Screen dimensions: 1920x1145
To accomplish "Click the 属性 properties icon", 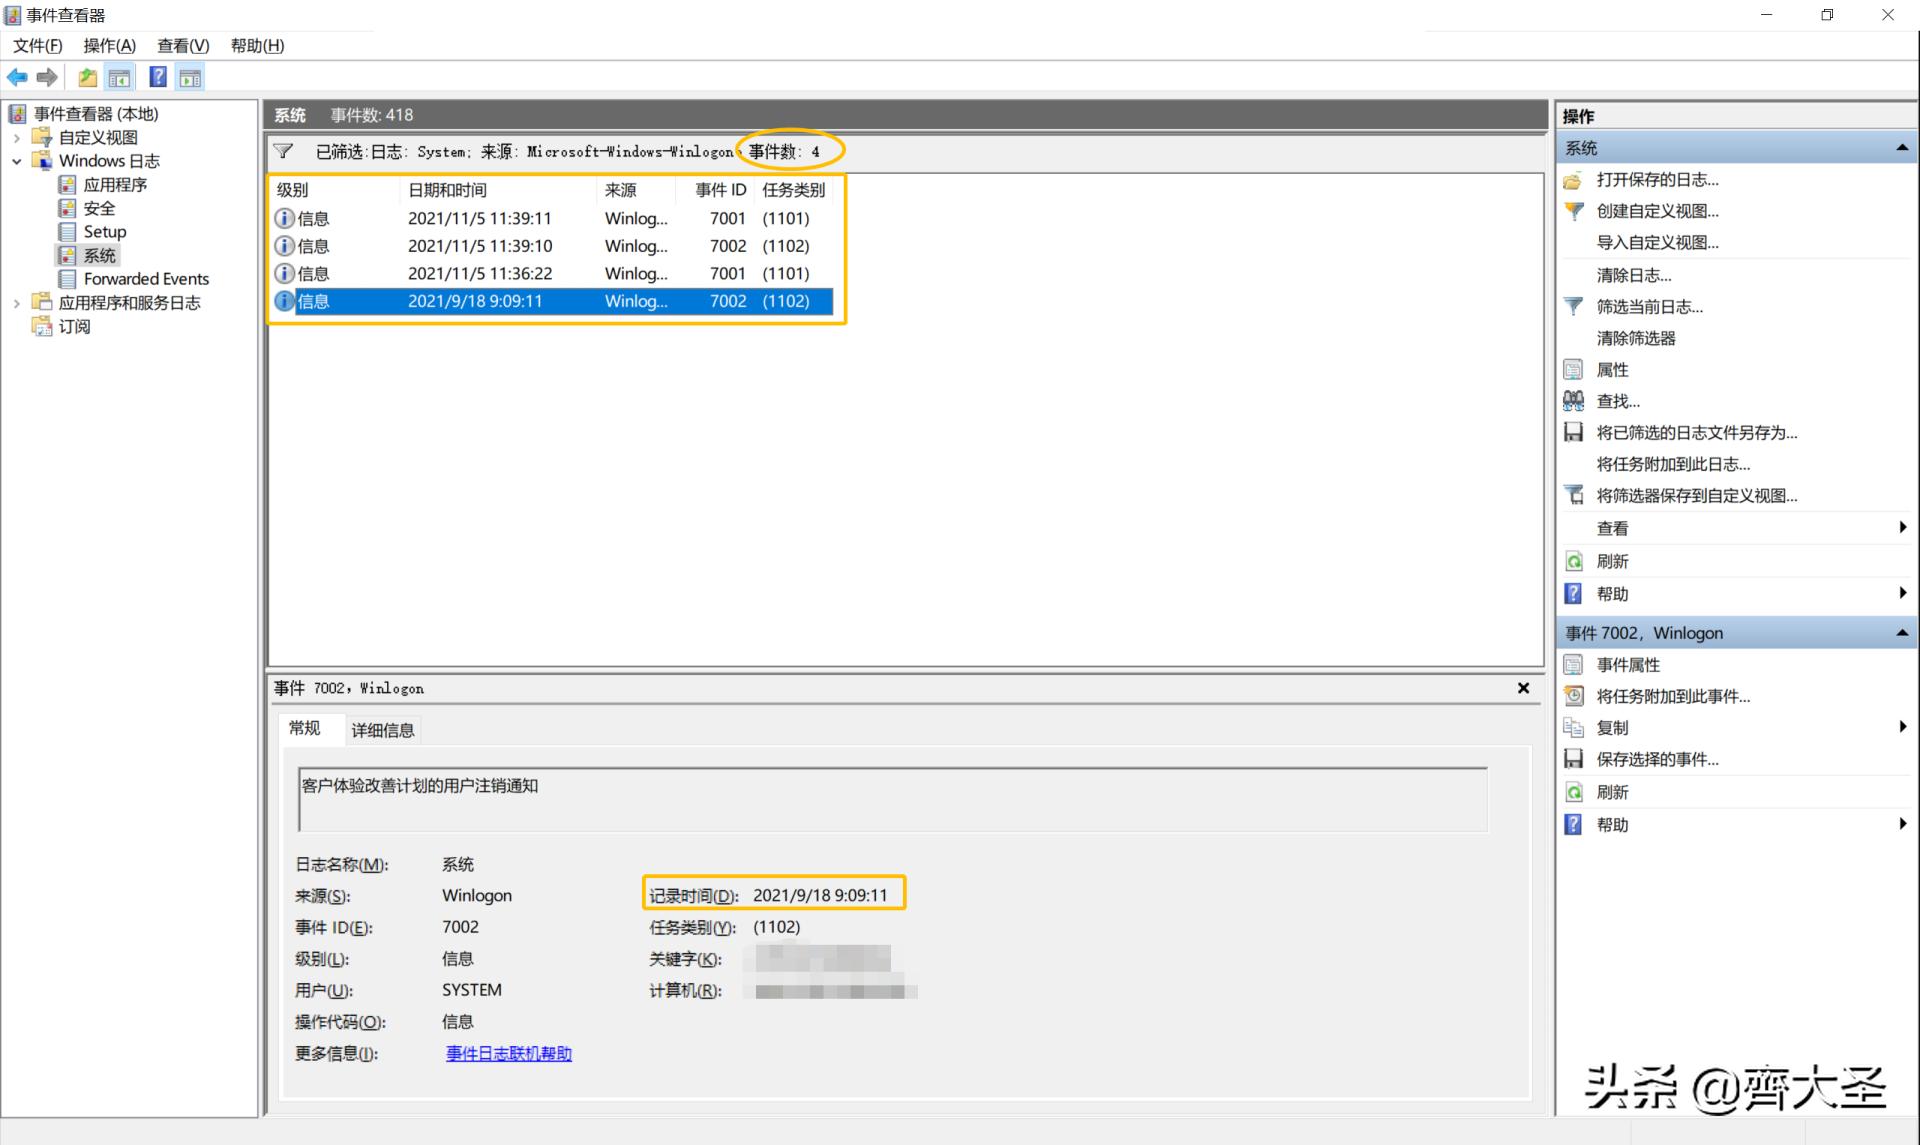I will point(1574,370).
